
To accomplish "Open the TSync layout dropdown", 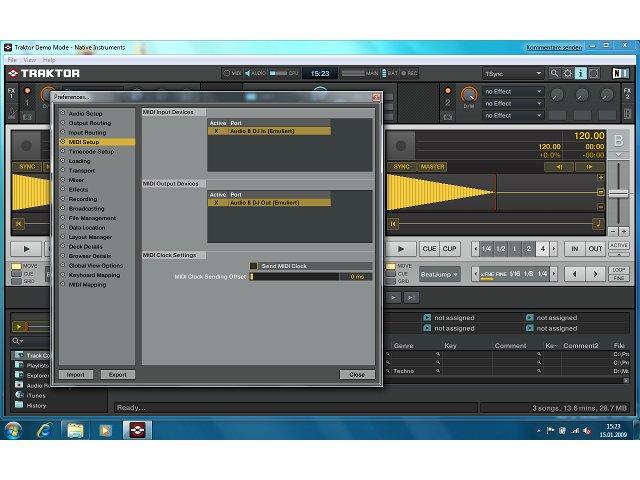I will coord(513,74).
